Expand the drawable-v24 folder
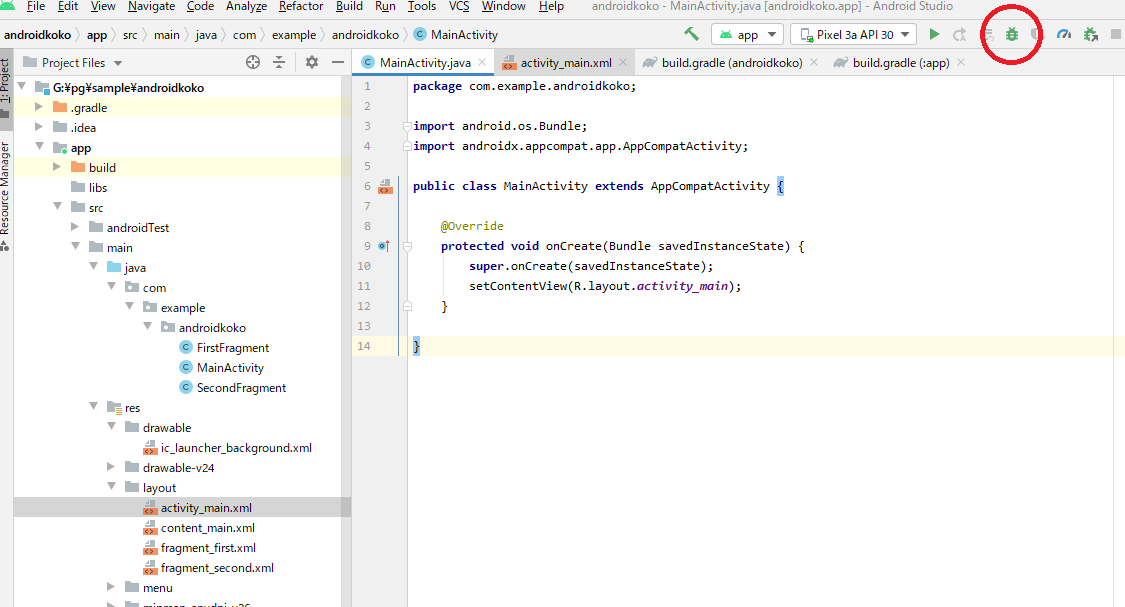Viewport: 1125px width, 607px height. (x=111, y=466)
